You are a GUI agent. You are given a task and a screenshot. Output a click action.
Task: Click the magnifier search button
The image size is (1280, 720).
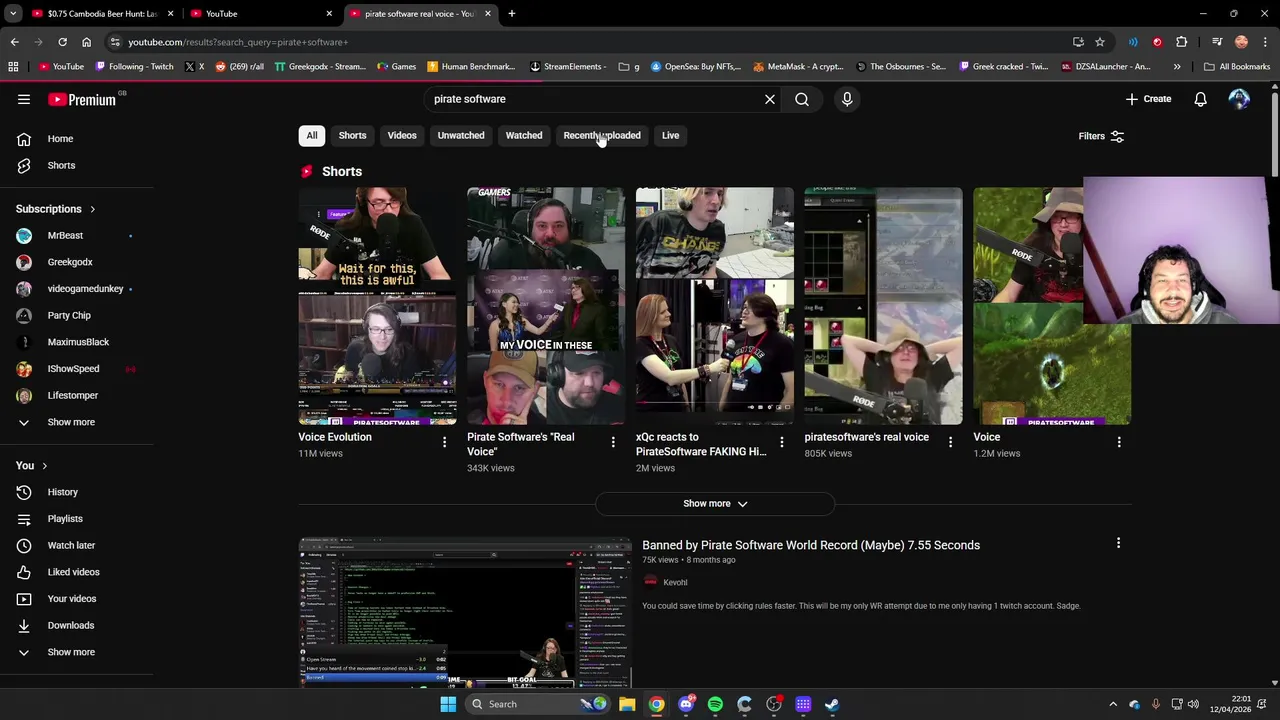click(x=802, y=99)
